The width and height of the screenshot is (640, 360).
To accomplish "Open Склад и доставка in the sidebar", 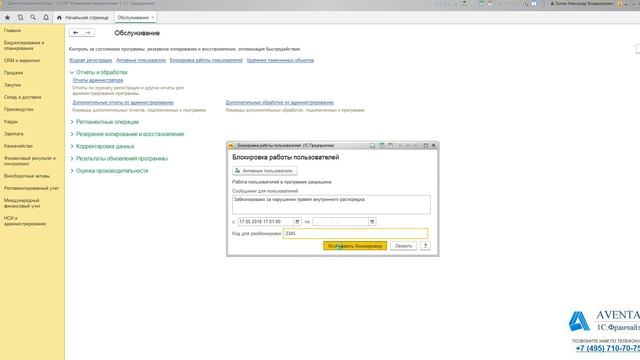I will click(22, 97).
